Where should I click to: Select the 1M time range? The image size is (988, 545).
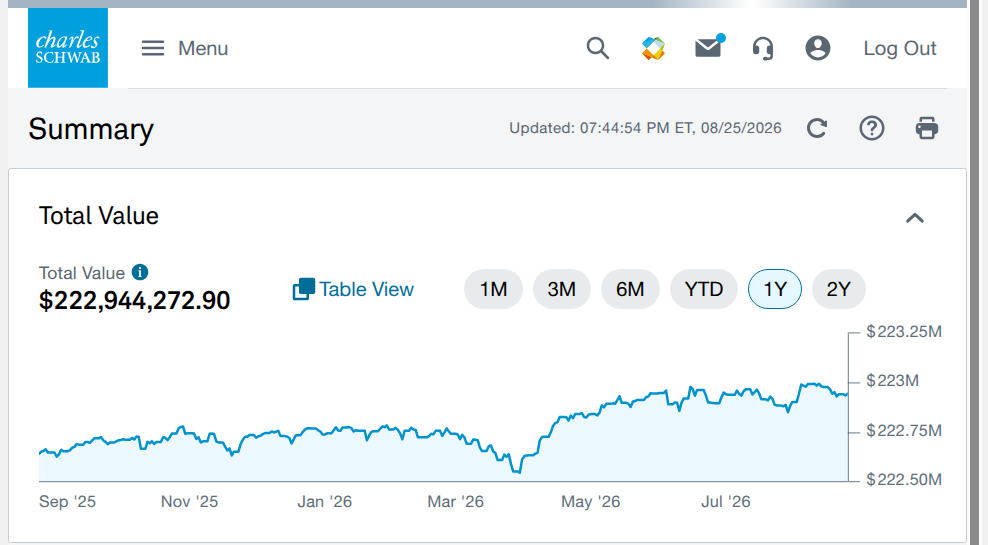pyautogui.click(x=493, y=289)
